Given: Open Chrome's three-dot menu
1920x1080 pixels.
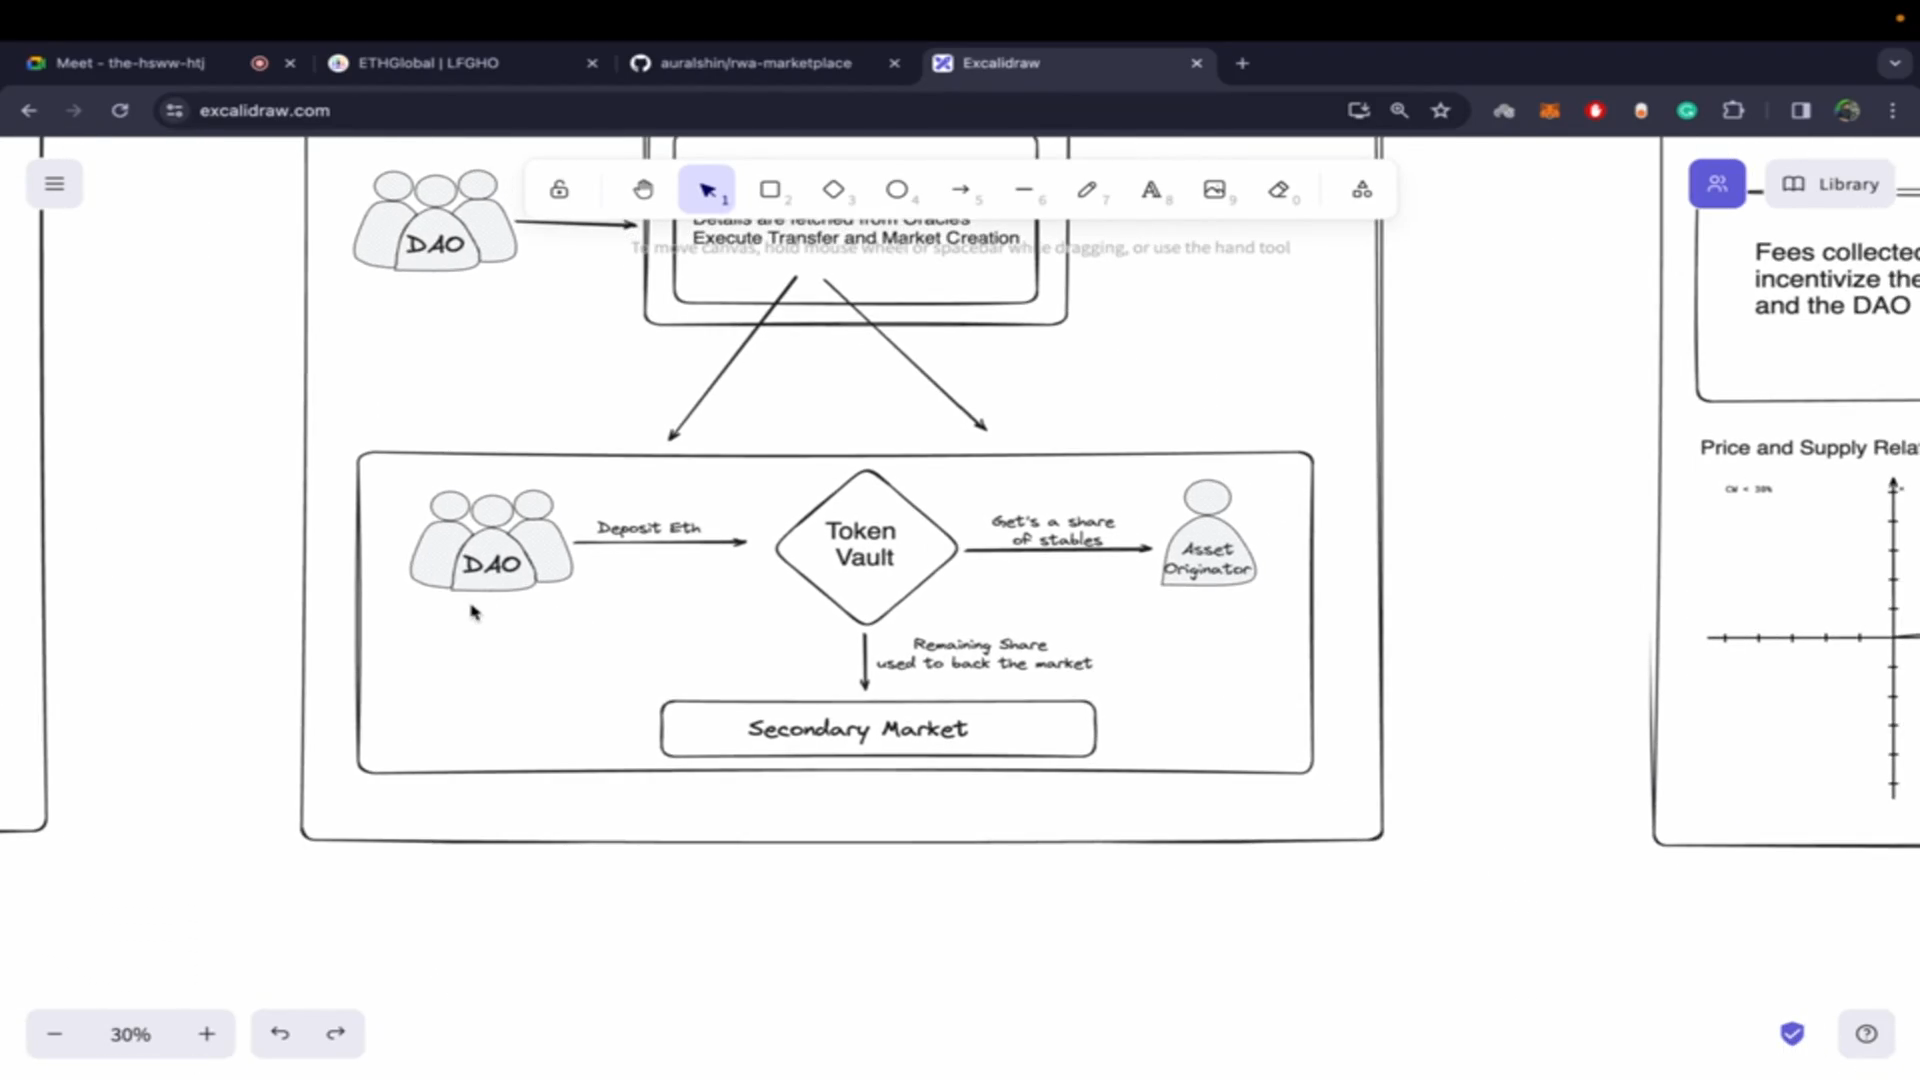Looking at the screenshot, I should [x=1892, y=111].
